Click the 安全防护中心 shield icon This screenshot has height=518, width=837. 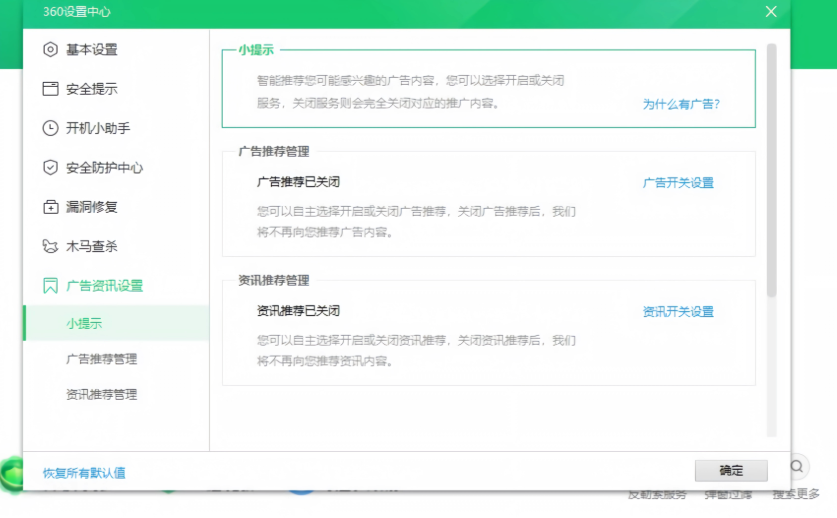(50, 168)
